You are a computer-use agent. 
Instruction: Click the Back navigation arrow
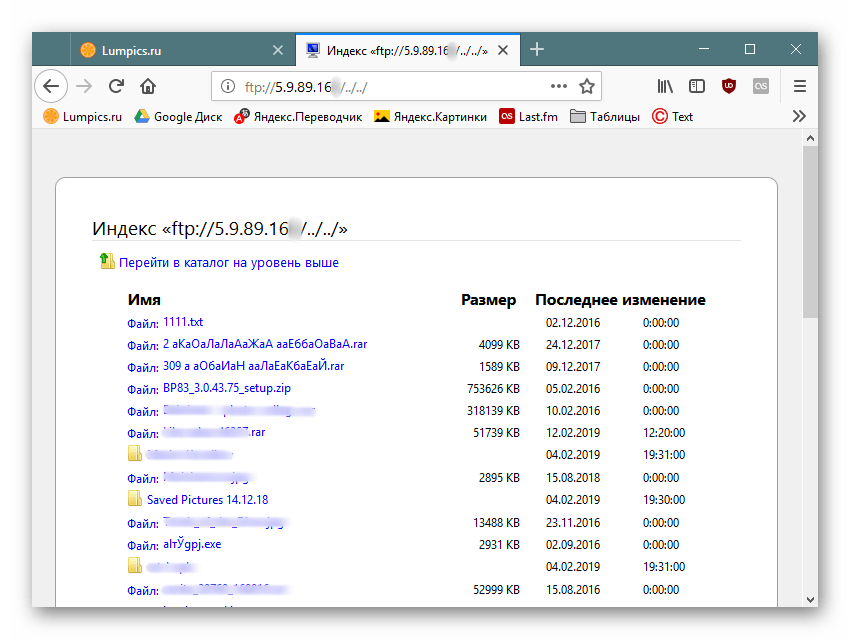tap(51, 86)
